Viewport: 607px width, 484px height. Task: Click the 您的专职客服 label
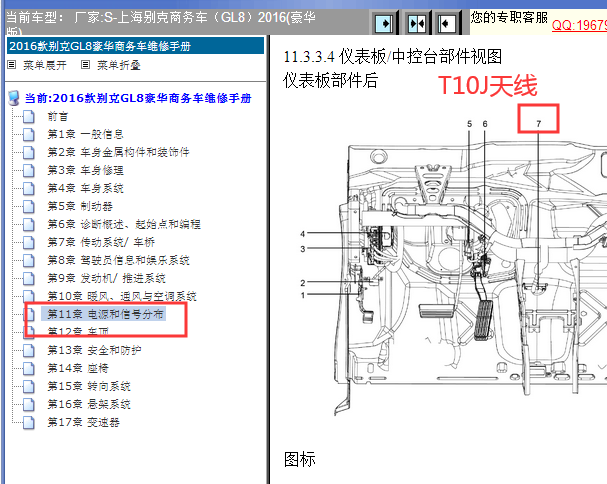point(509,17)
